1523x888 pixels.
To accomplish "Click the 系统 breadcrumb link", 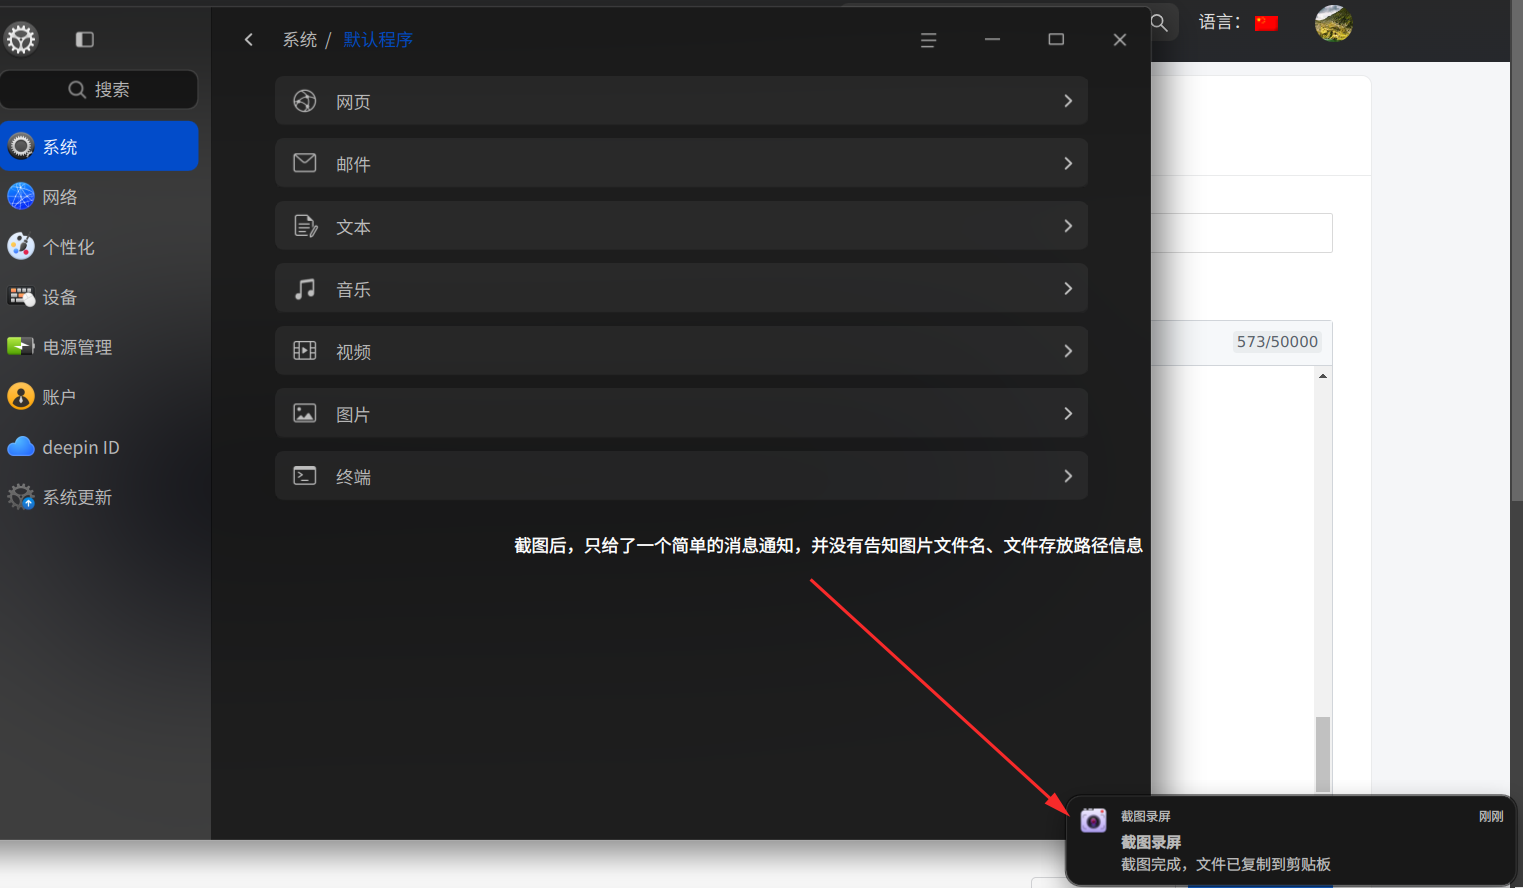I will (300, 40).
